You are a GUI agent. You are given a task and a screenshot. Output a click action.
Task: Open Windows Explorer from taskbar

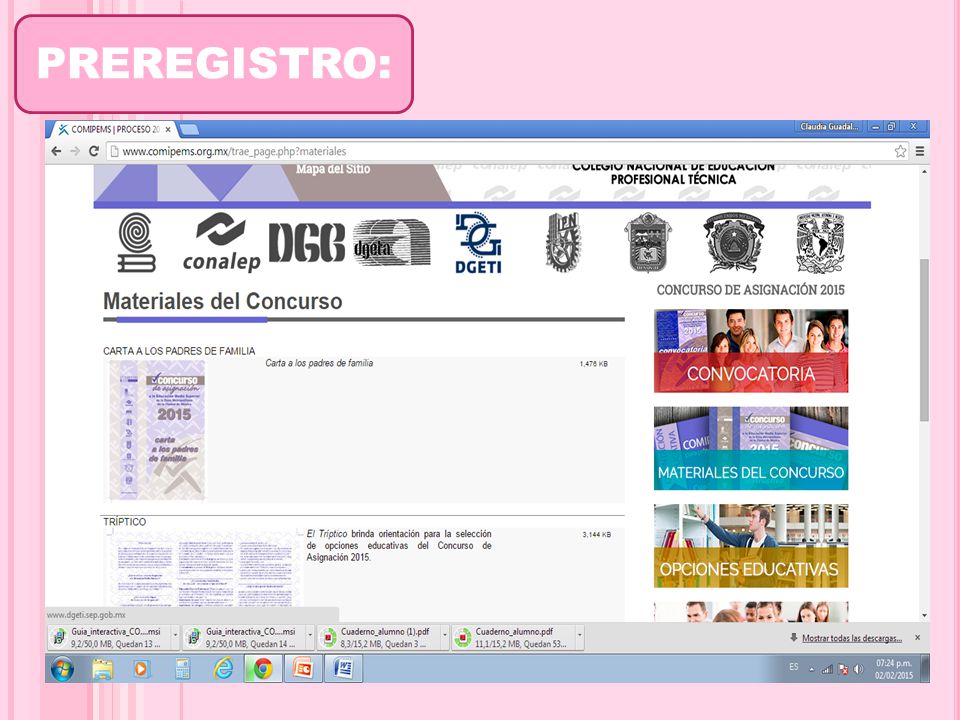tap(103, 669)
